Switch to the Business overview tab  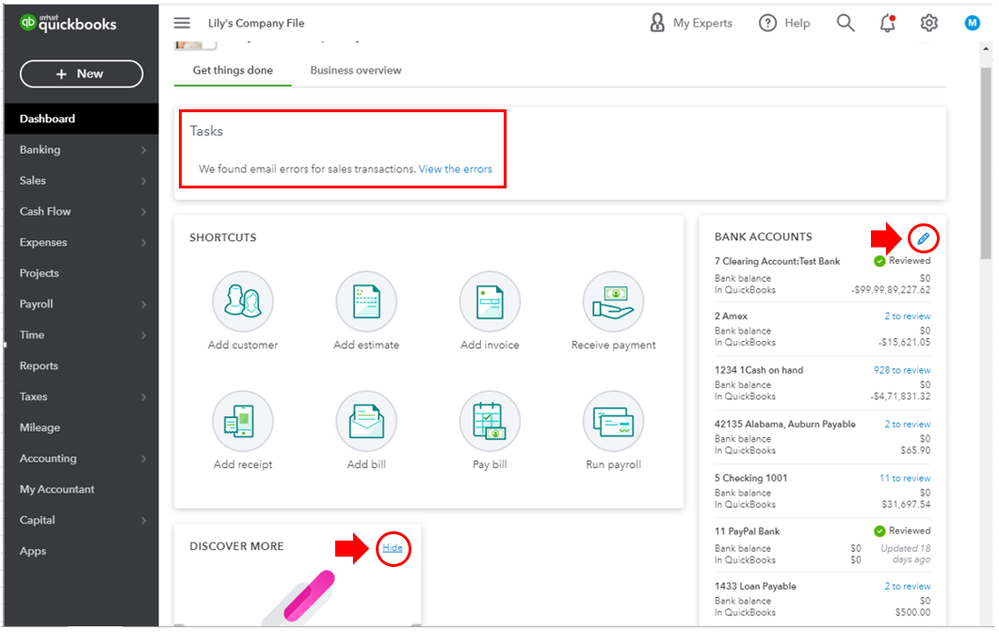click(356, 70)
